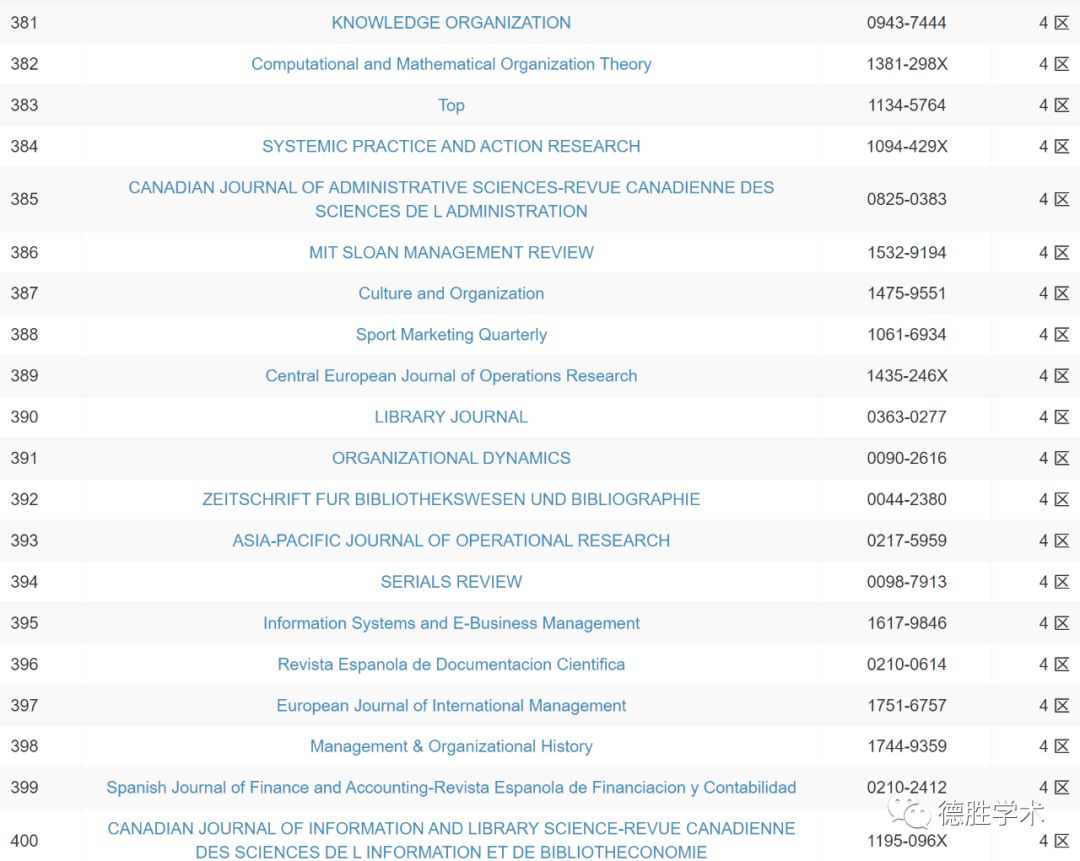Select ISSN 1532-9194 cell
The width and height of the screenshot is (1080, 861).
(x=906, y=252)
